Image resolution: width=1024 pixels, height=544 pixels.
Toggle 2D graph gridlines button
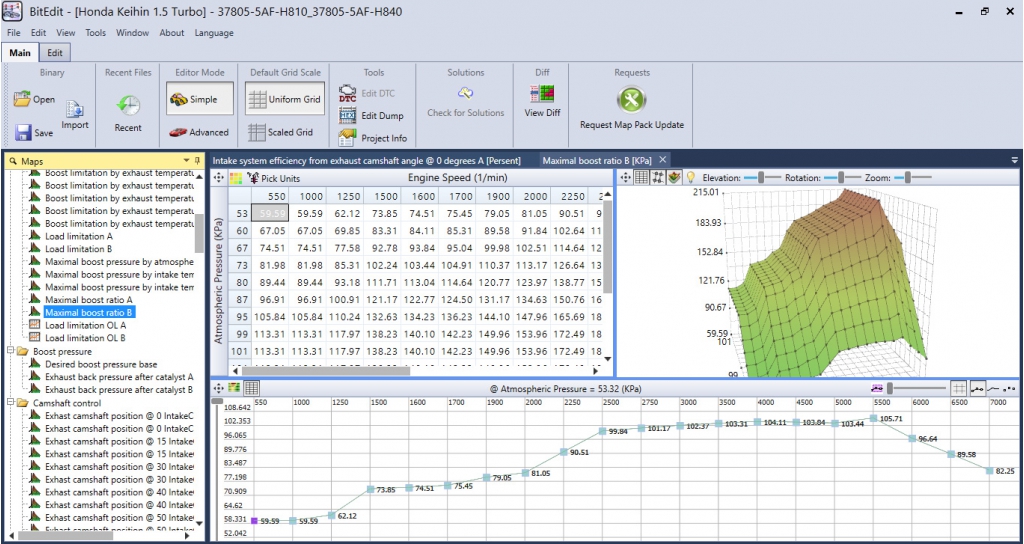[x=959, y=388]
